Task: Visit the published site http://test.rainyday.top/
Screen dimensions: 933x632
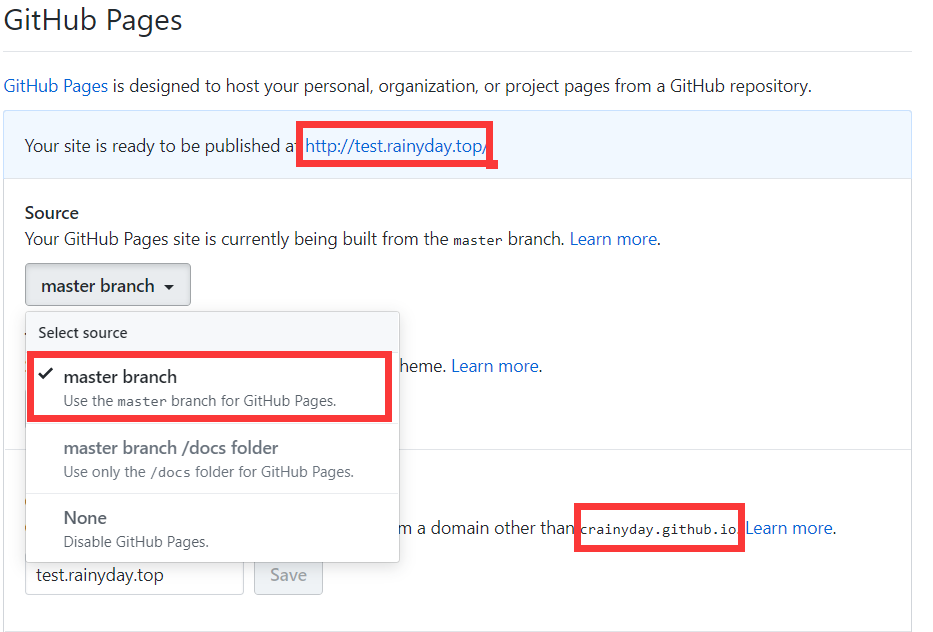Action: (x=392, y=145)
